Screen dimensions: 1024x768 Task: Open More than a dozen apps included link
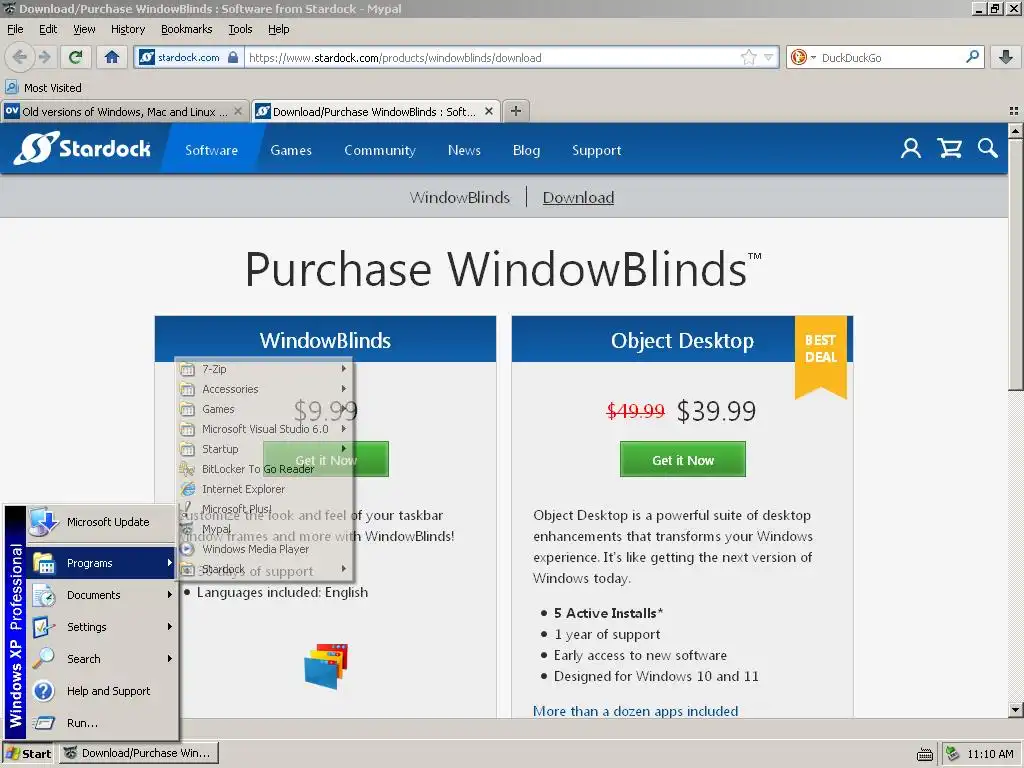[635, 711]
